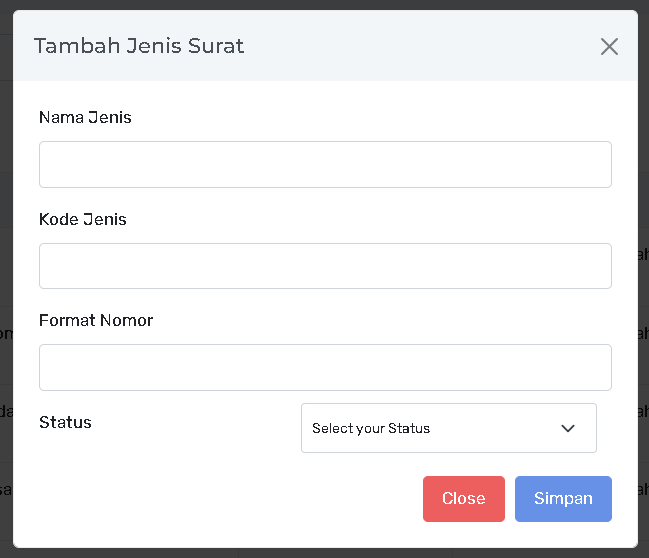The width and height of the screenshot is (649, 558).
Task: Click the 'Tambah Jenis Surat' dialog title
Action: point(139,46)
